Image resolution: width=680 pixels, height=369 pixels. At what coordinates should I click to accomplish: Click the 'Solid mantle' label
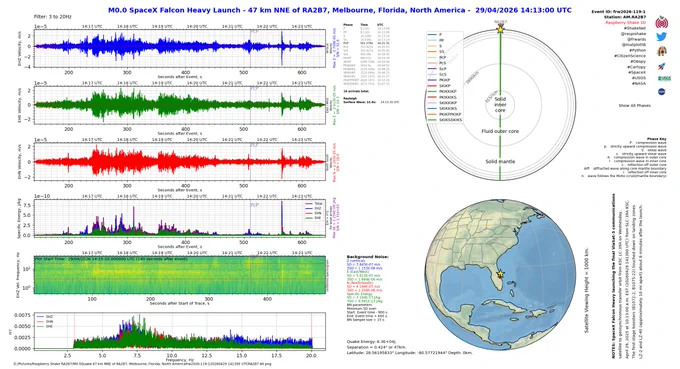click(500, 161)
